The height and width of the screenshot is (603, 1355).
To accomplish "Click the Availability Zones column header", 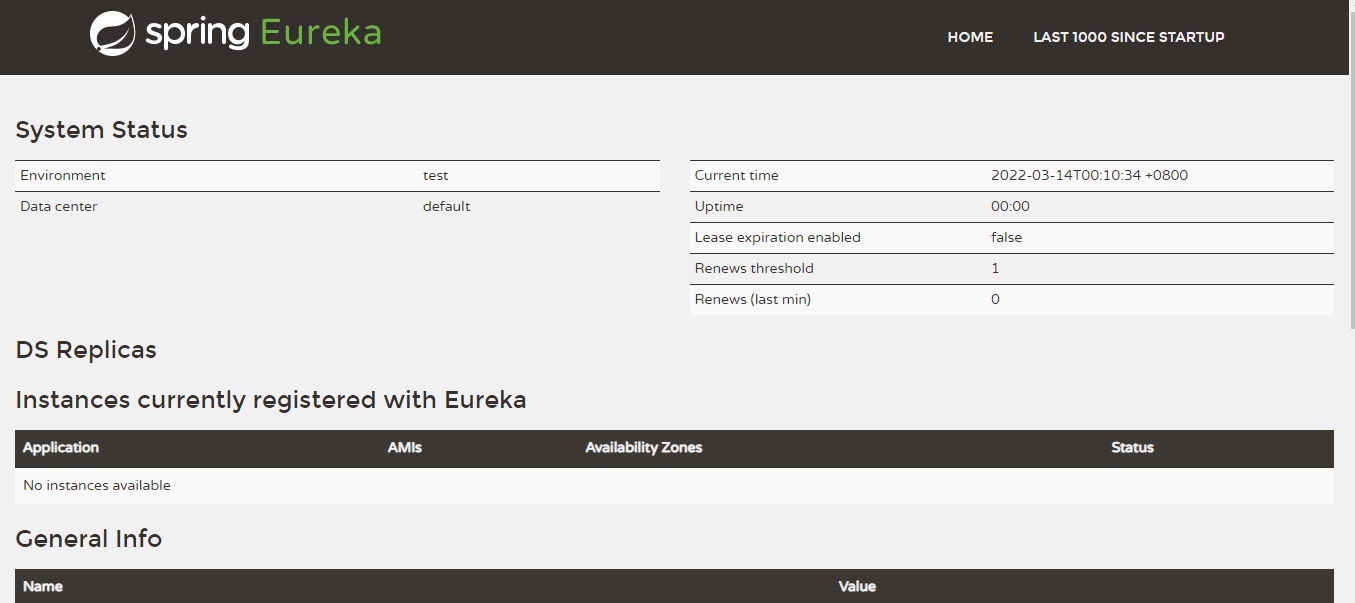I will pyautogui.click(x=644, y=447).
